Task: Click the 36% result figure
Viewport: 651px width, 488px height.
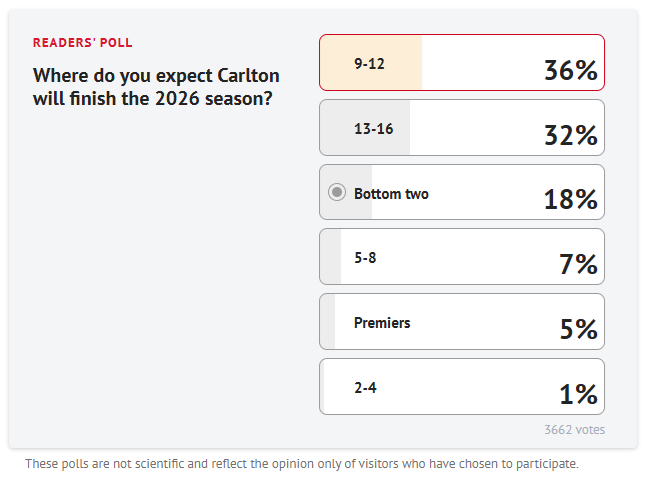Action: point(570,71)
